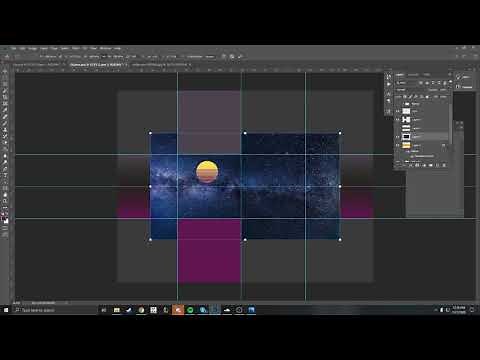Image resolution: width=480 pixels, height=360 pixels.
Task: Open the Layers panel options menu
Action: click(x=449, y=75)
